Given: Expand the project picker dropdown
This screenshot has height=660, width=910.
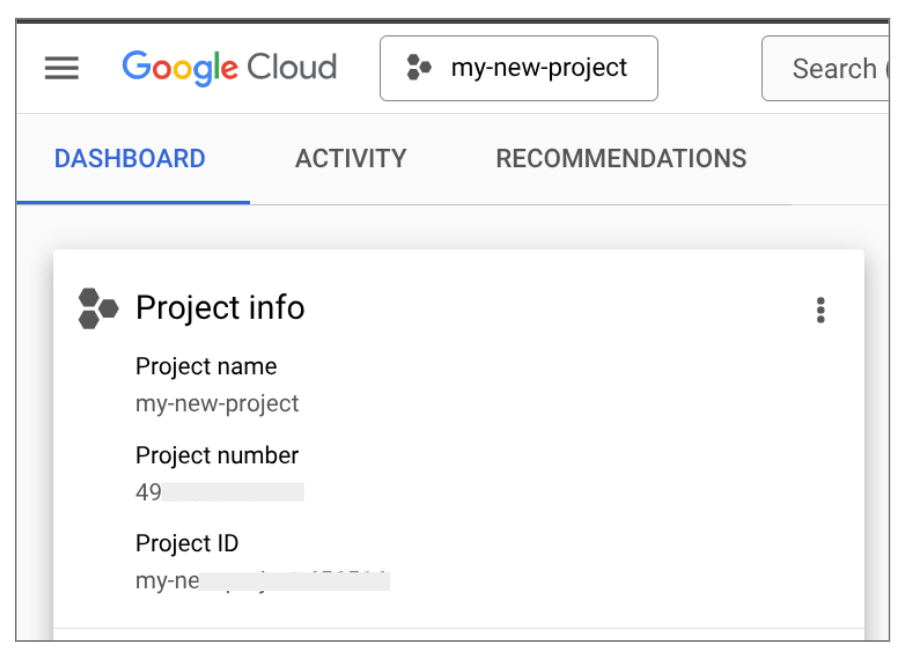Looking at the screenshot, I should tap(519, 68).
